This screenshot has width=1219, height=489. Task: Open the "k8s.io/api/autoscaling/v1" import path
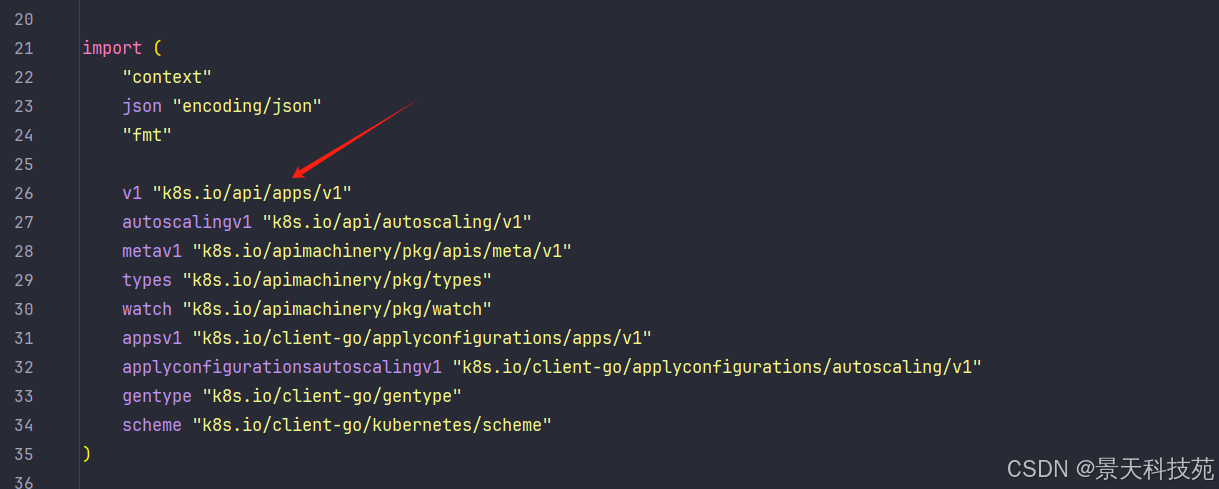pos(397,222)
